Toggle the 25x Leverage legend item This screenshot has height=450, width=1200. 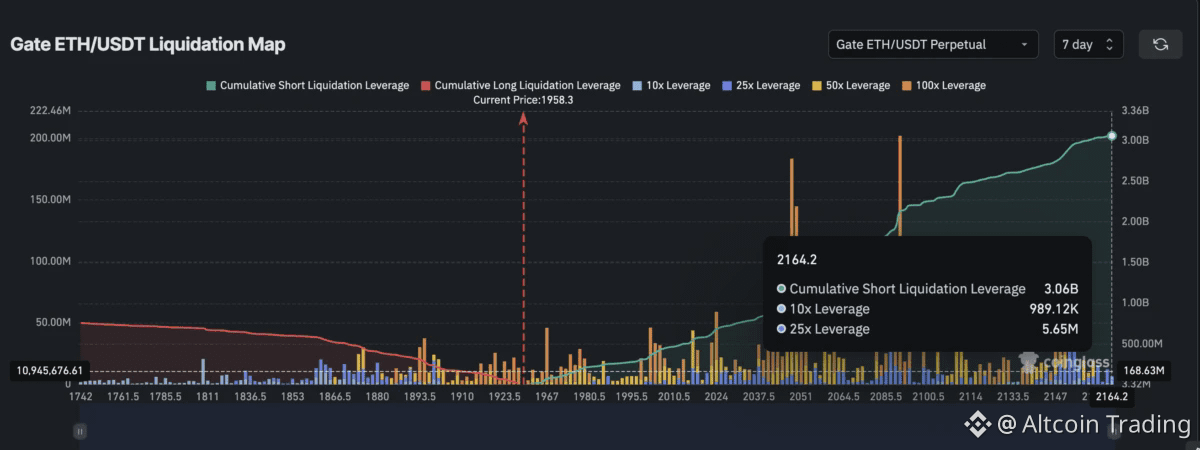(x=761, y=85)
